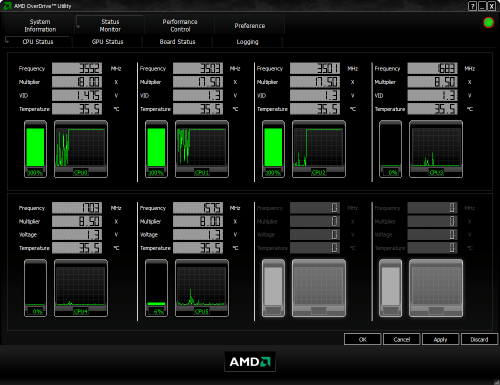Select the CPU0 usage history graph
This screenshot has height=385, width=500.
(81, 149)
